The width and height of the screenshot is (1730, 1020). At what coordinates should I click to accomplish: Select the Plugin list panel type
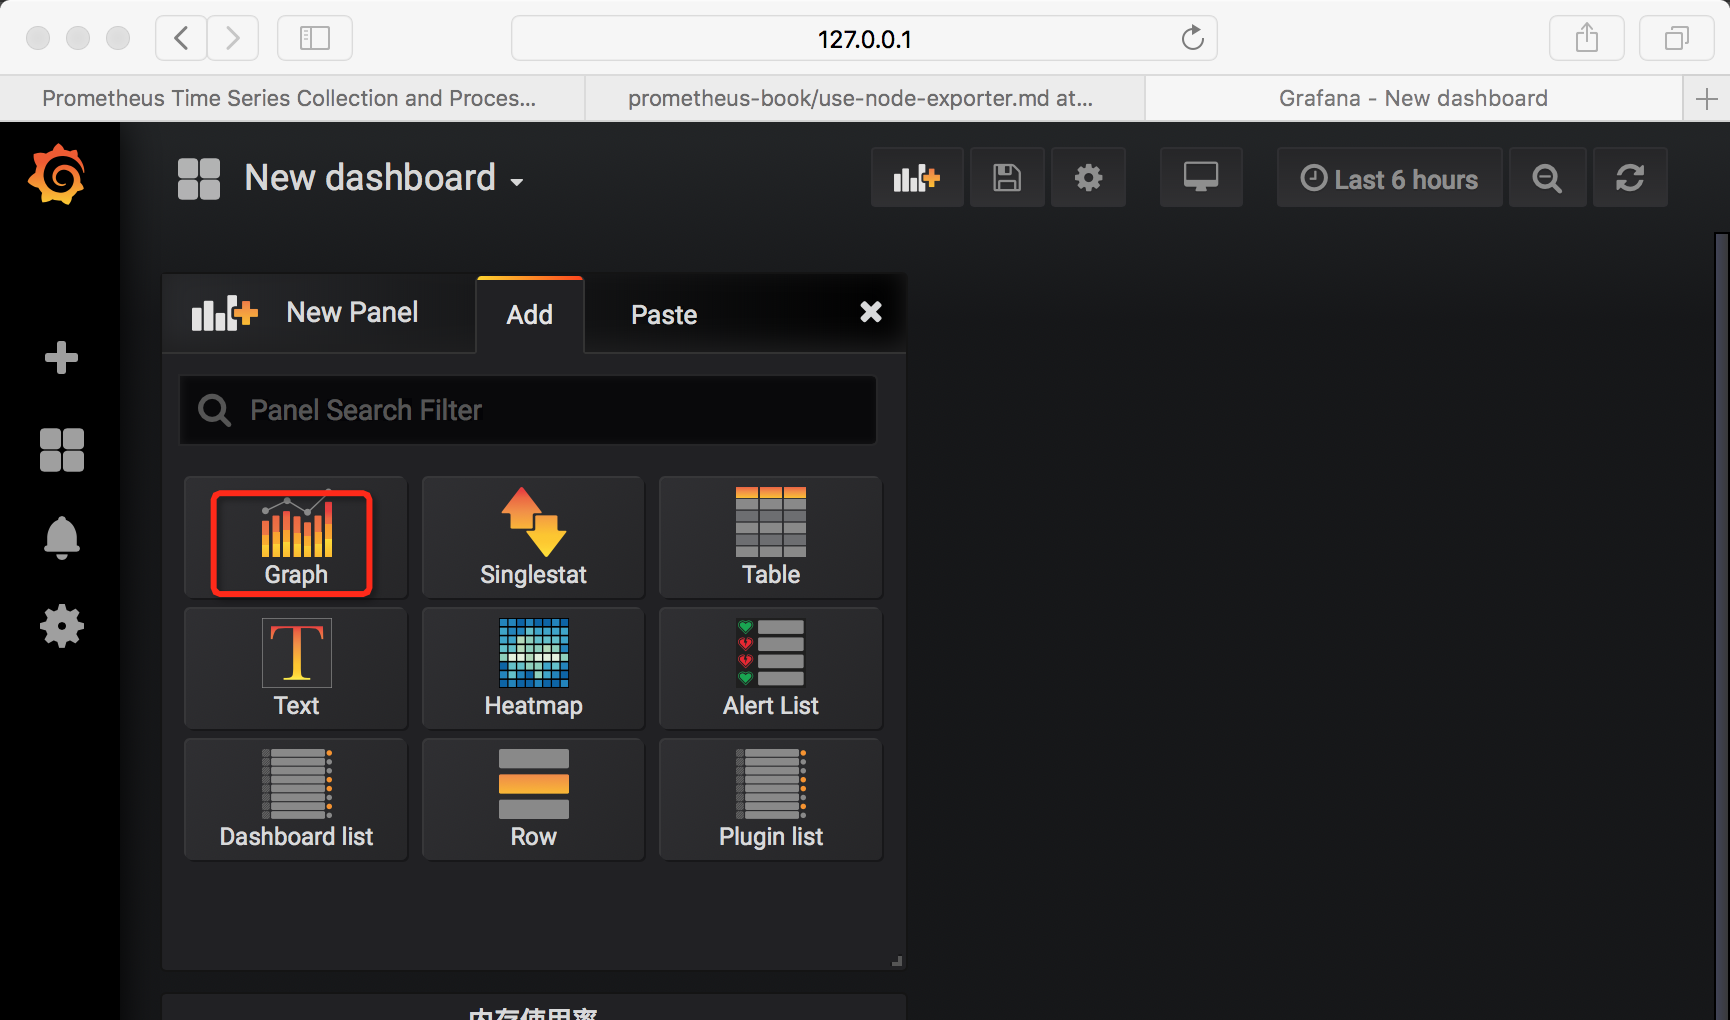click(770, 799)
